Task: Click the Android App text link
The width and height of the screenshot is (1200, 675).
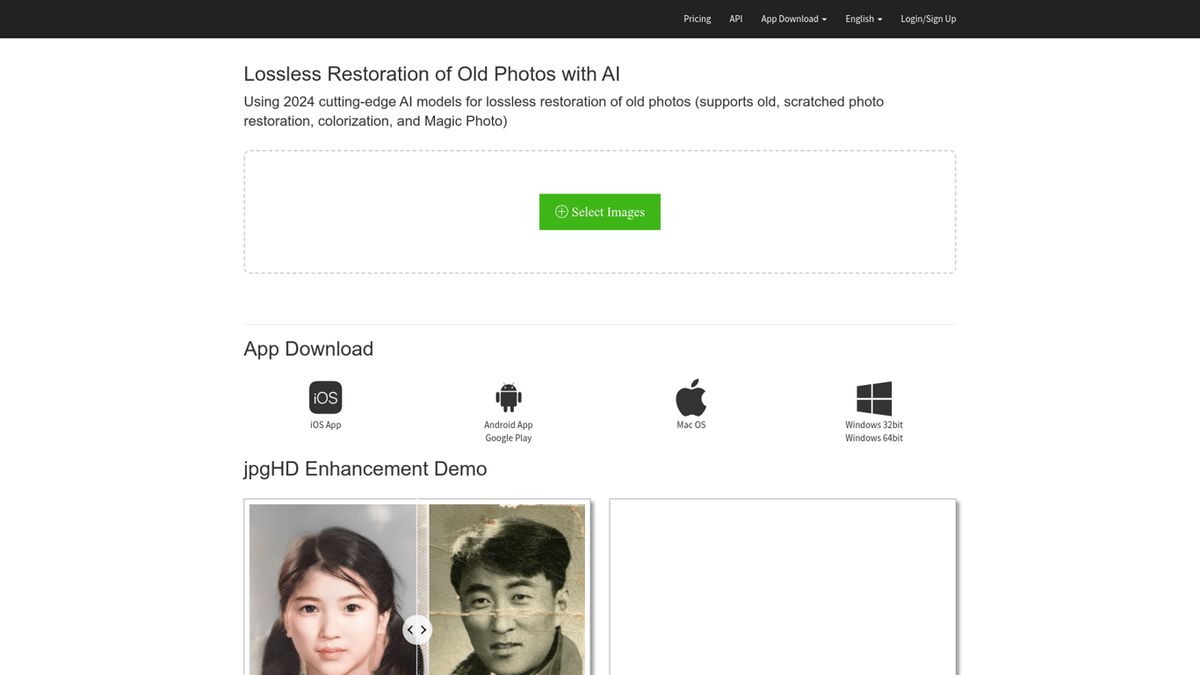Action: [x=508, y=425]
